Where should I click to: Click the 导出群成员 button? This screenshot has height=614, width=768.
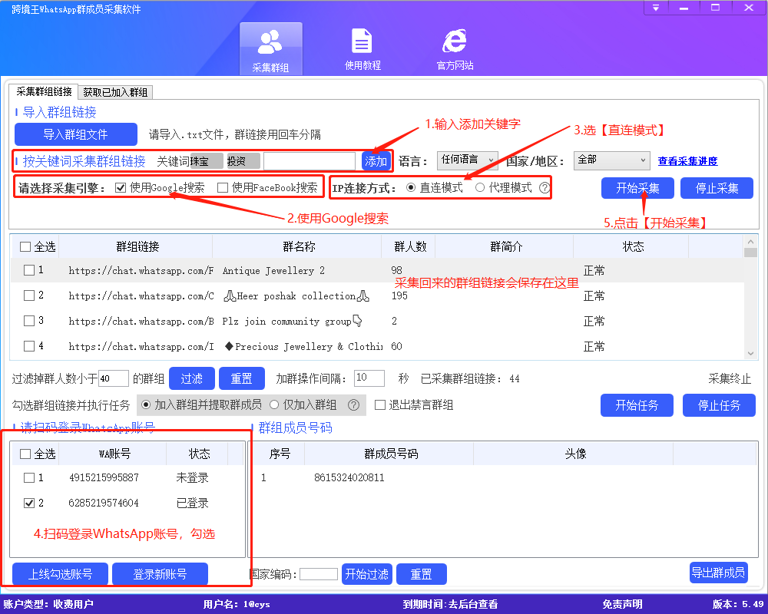718,572
